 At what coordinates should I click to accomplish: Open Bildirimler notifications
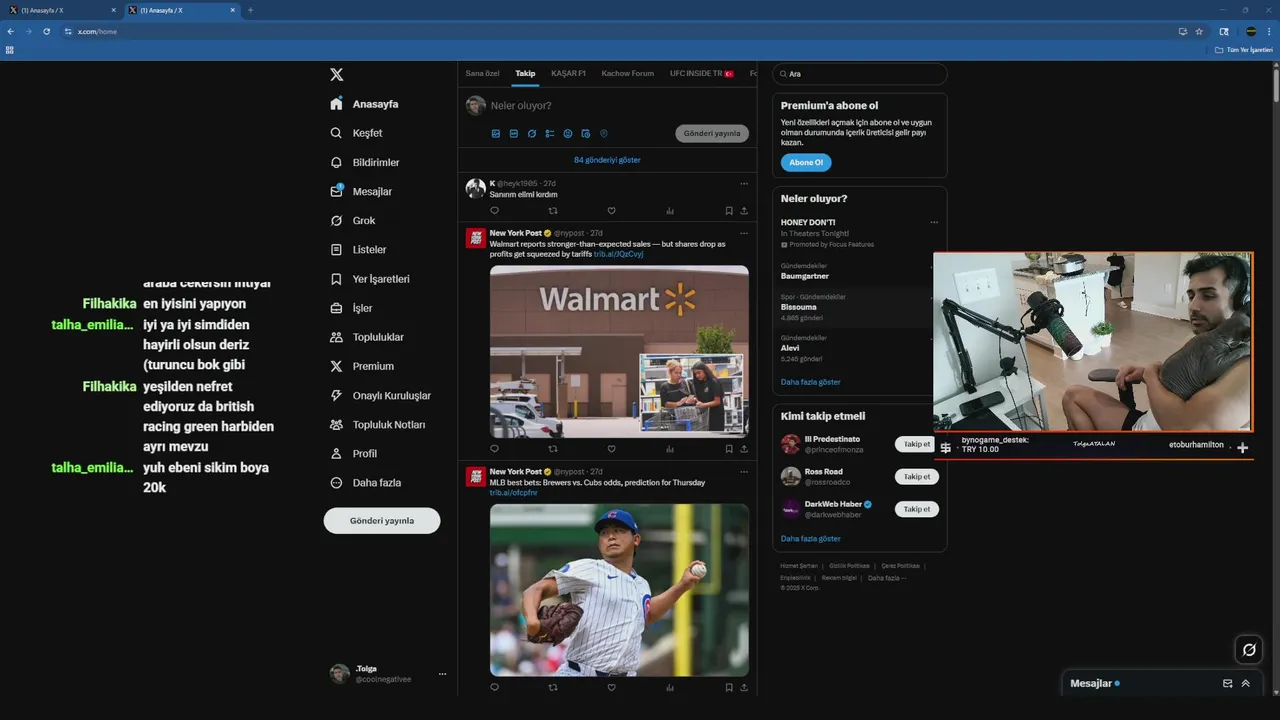coord(364,162)
